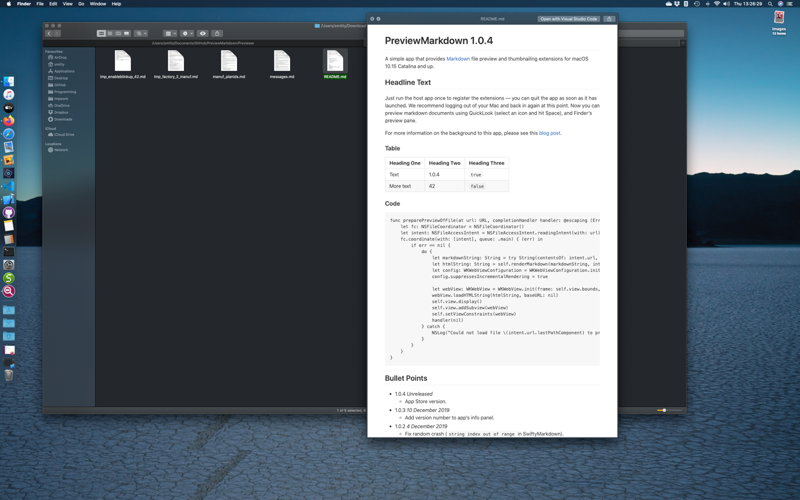Open the Go menu in menu bar

[81, 4]
